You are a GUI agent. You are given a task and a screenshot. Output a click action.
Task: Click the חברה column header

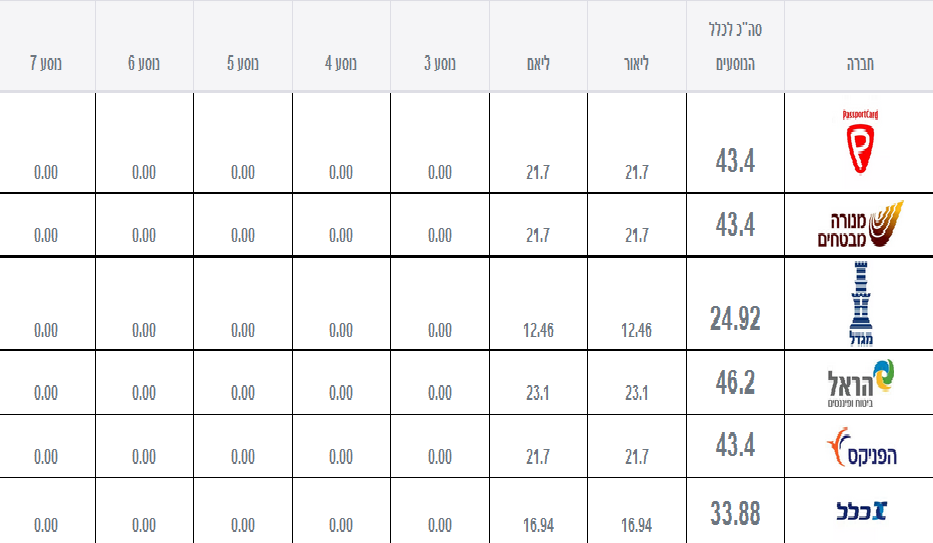click(860, 64)
